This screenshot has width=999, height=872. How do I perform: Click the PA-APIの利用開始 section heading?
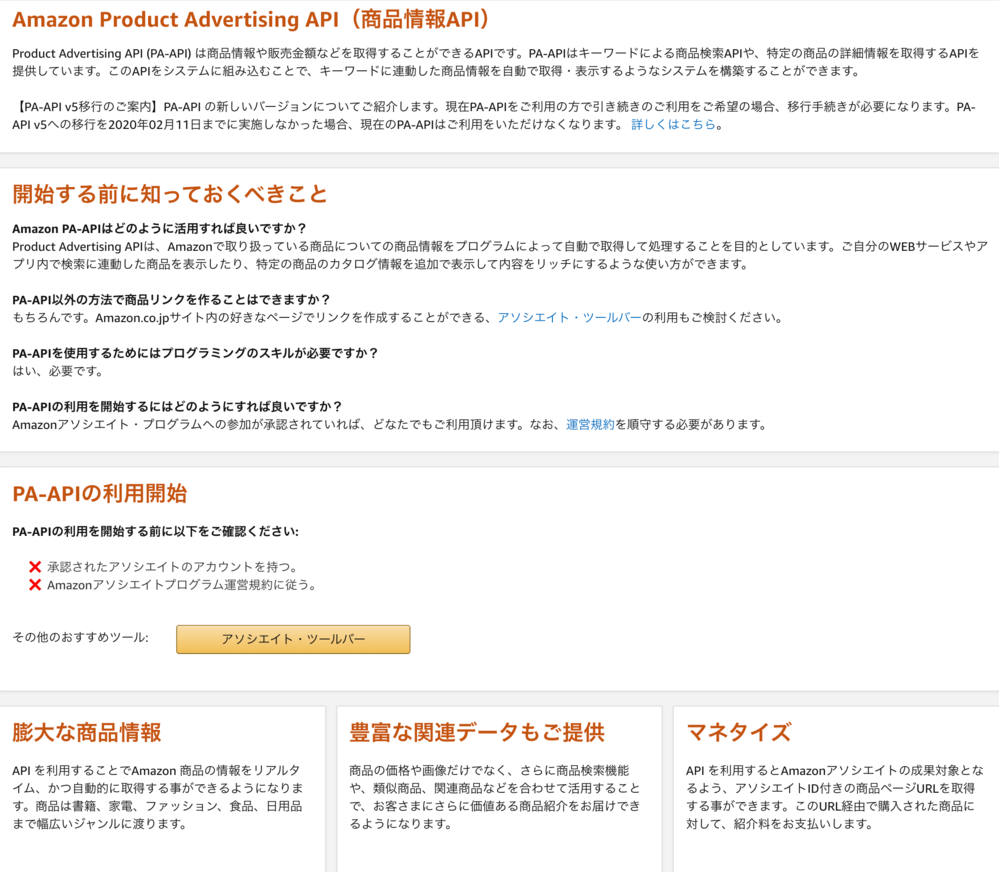pos(99,494)
